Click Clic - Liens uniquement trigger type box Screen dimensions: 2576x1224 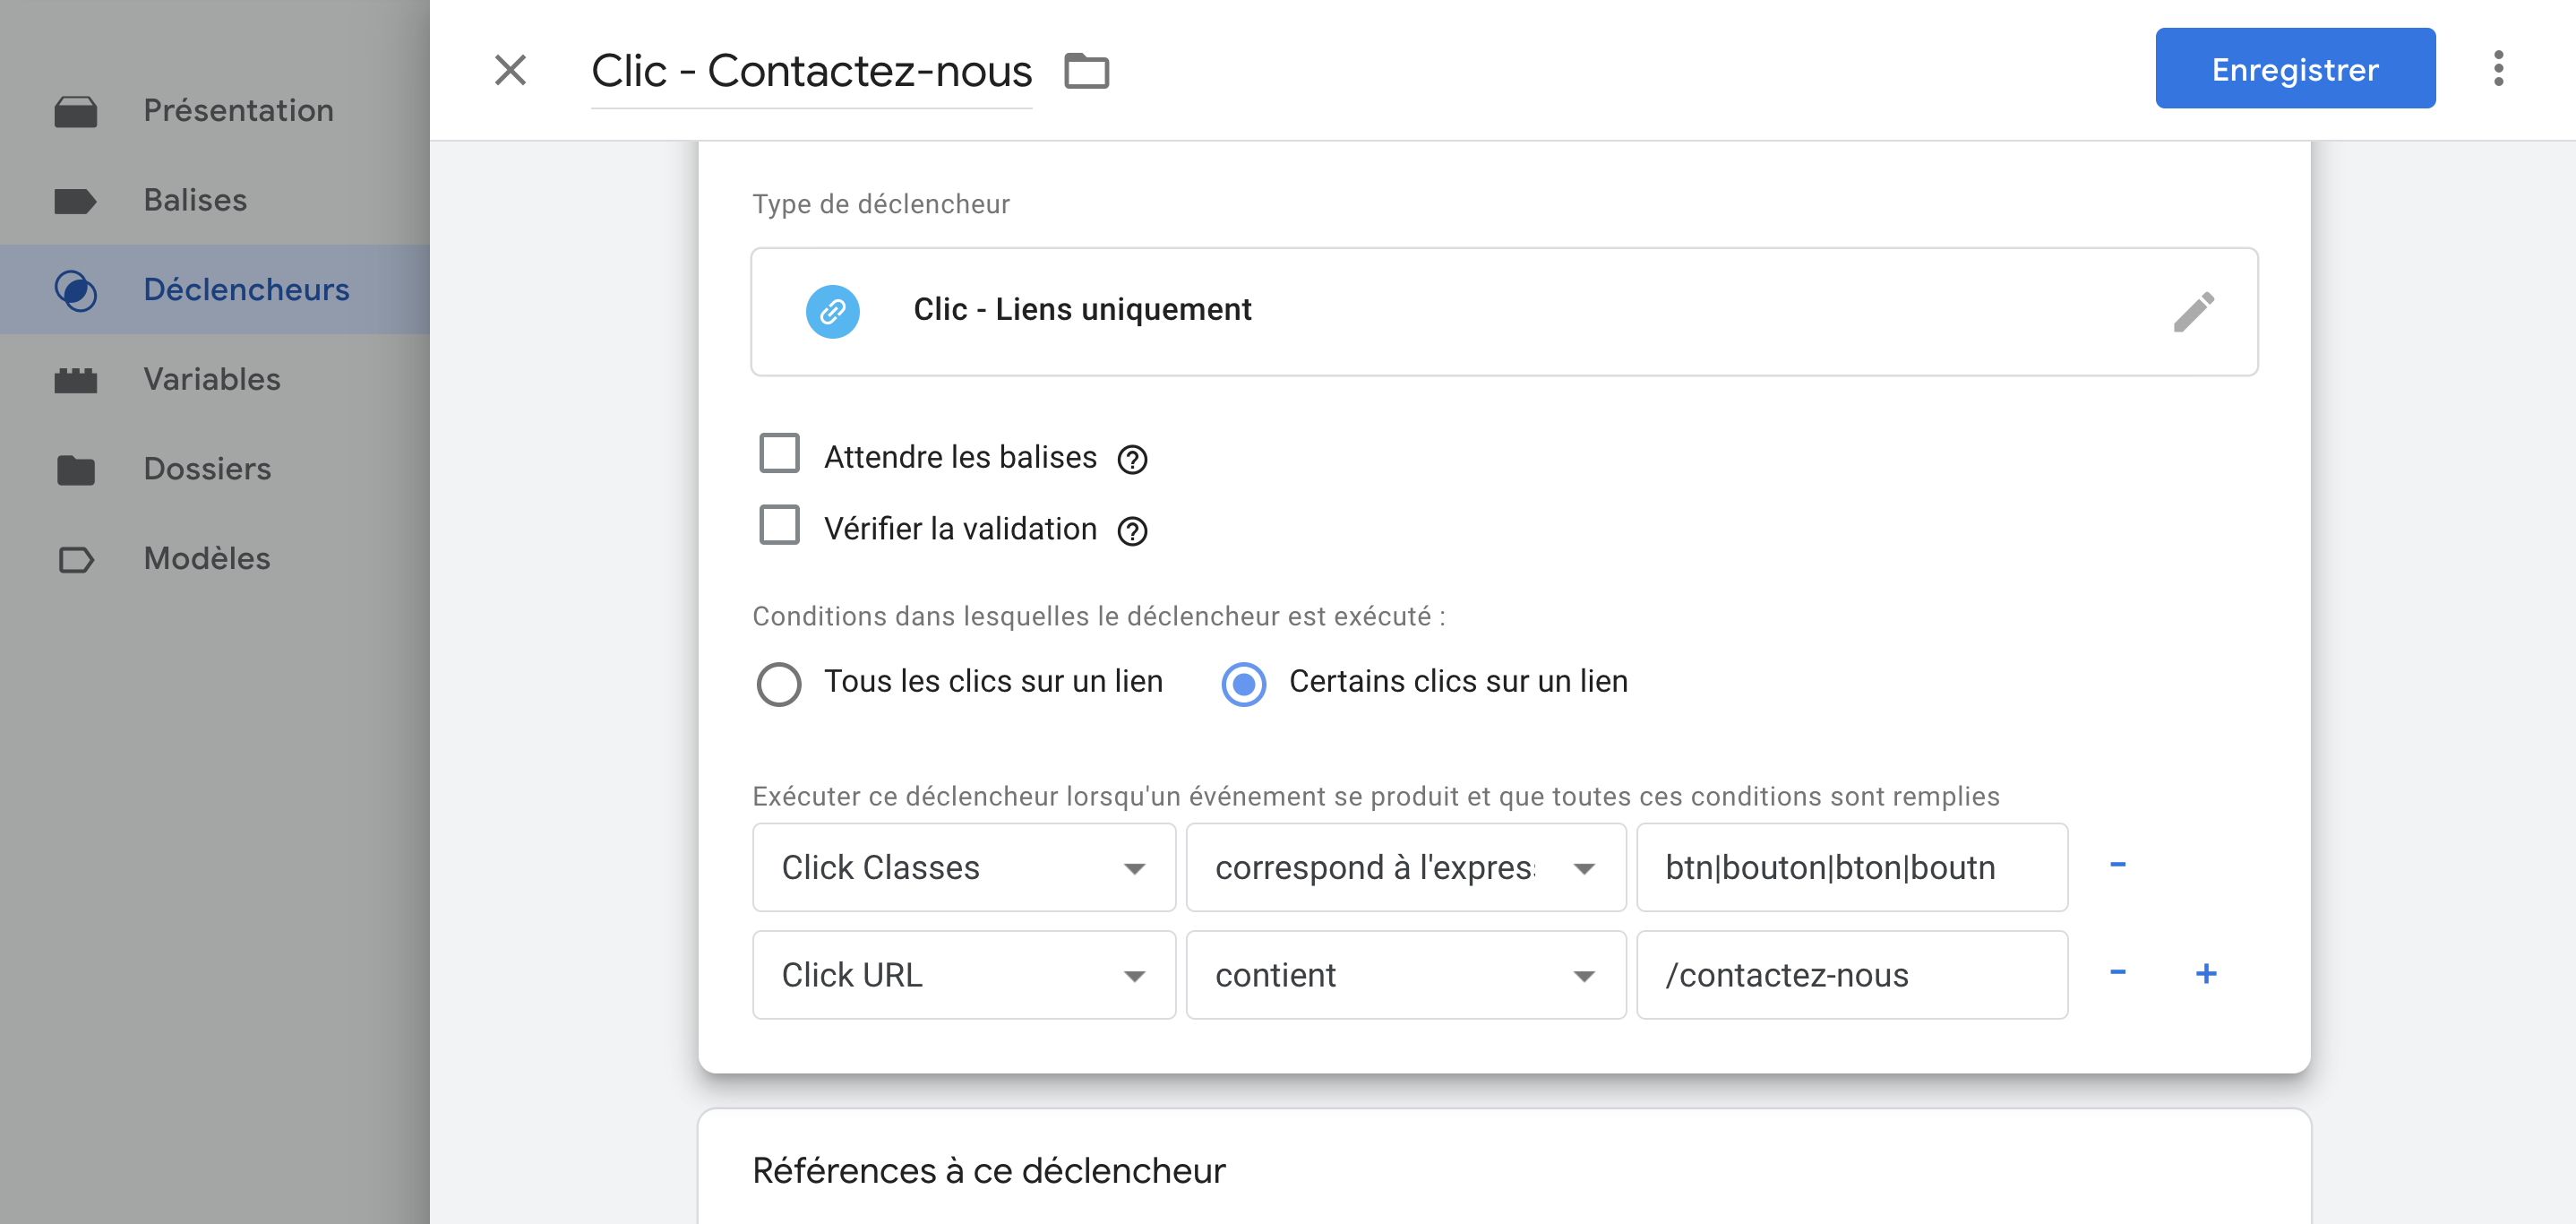point(1503,311)
